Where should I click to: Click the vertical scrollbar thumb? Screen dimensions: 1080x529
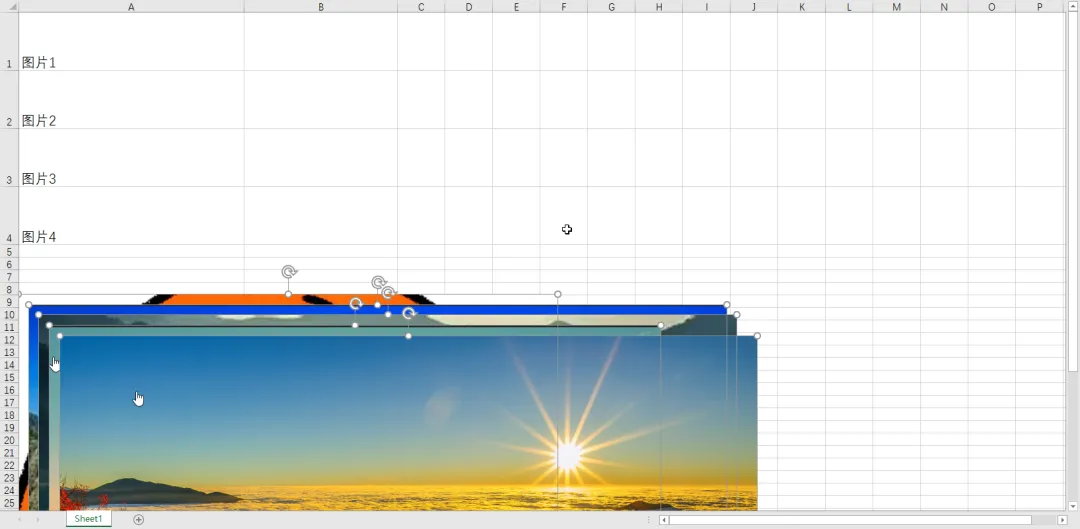coord(1073,191)
